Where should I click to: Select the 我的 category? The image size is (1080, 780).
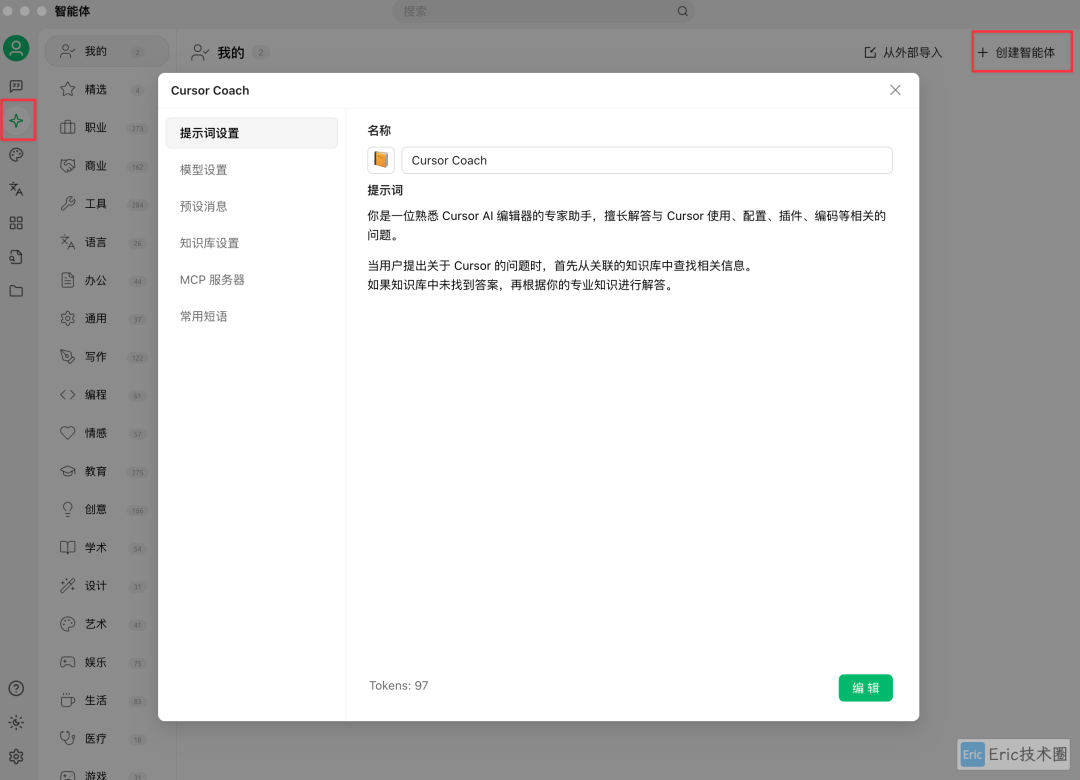pyautogui.click(x=107, y=52)
